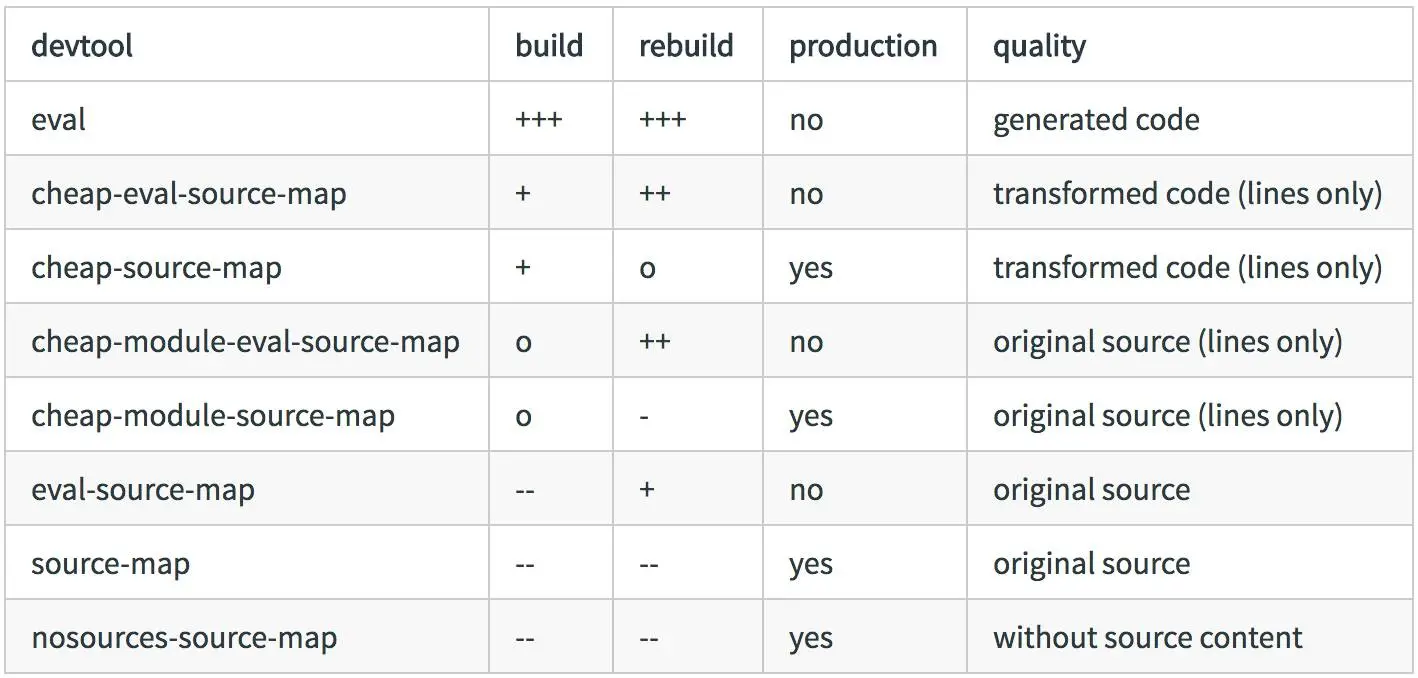The image size is (1418, 678).
Task: Click the nosources-source-map production value yes
Action: 810,638
